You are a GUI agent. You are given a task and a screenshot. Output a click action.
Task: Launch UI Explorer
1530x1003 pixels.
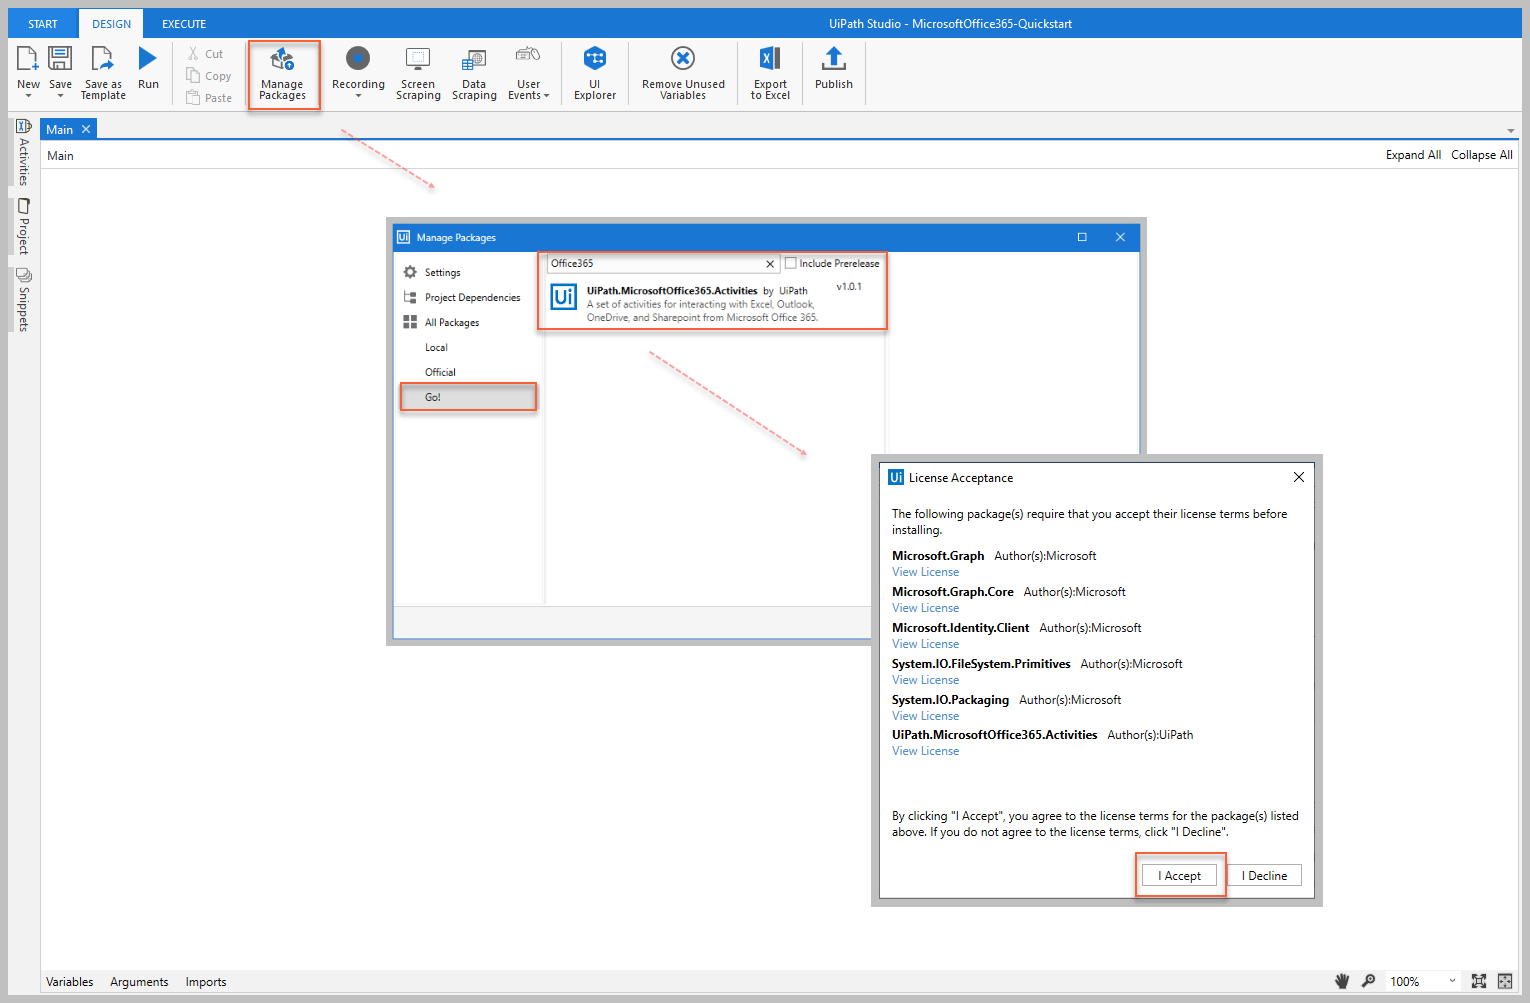point(595,73)
